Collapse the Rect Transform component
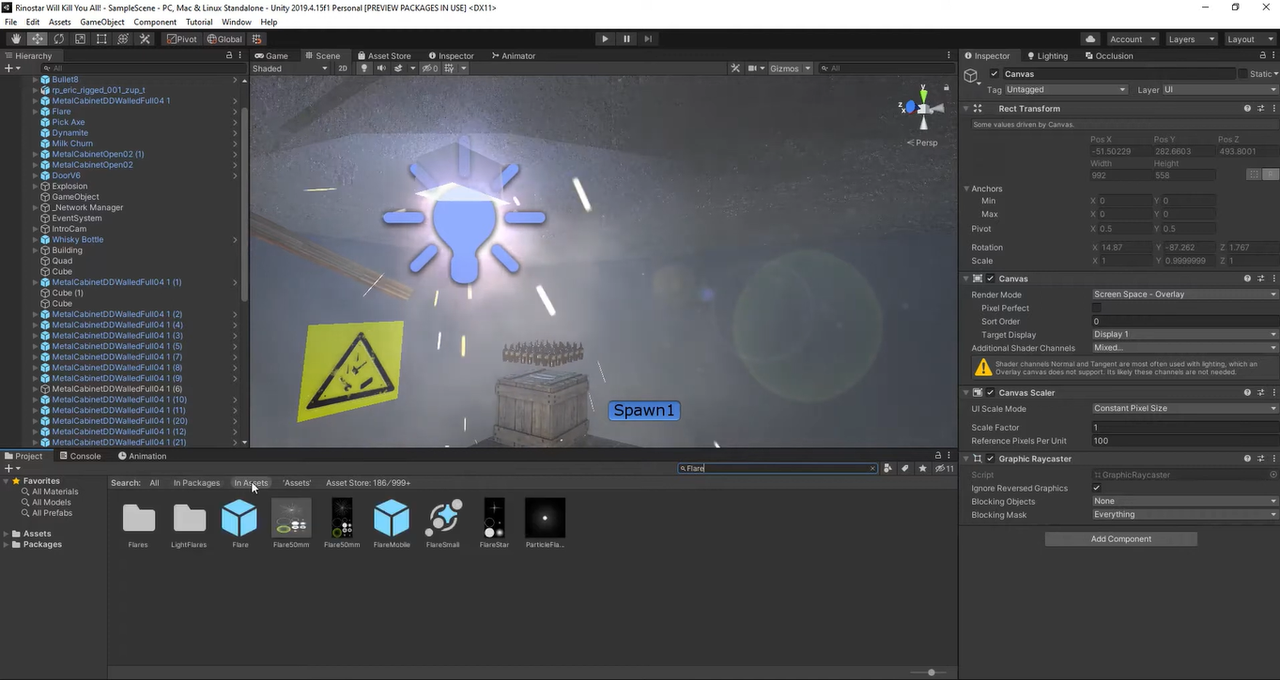The image size is (1280, 680). (x=967, y=108)
